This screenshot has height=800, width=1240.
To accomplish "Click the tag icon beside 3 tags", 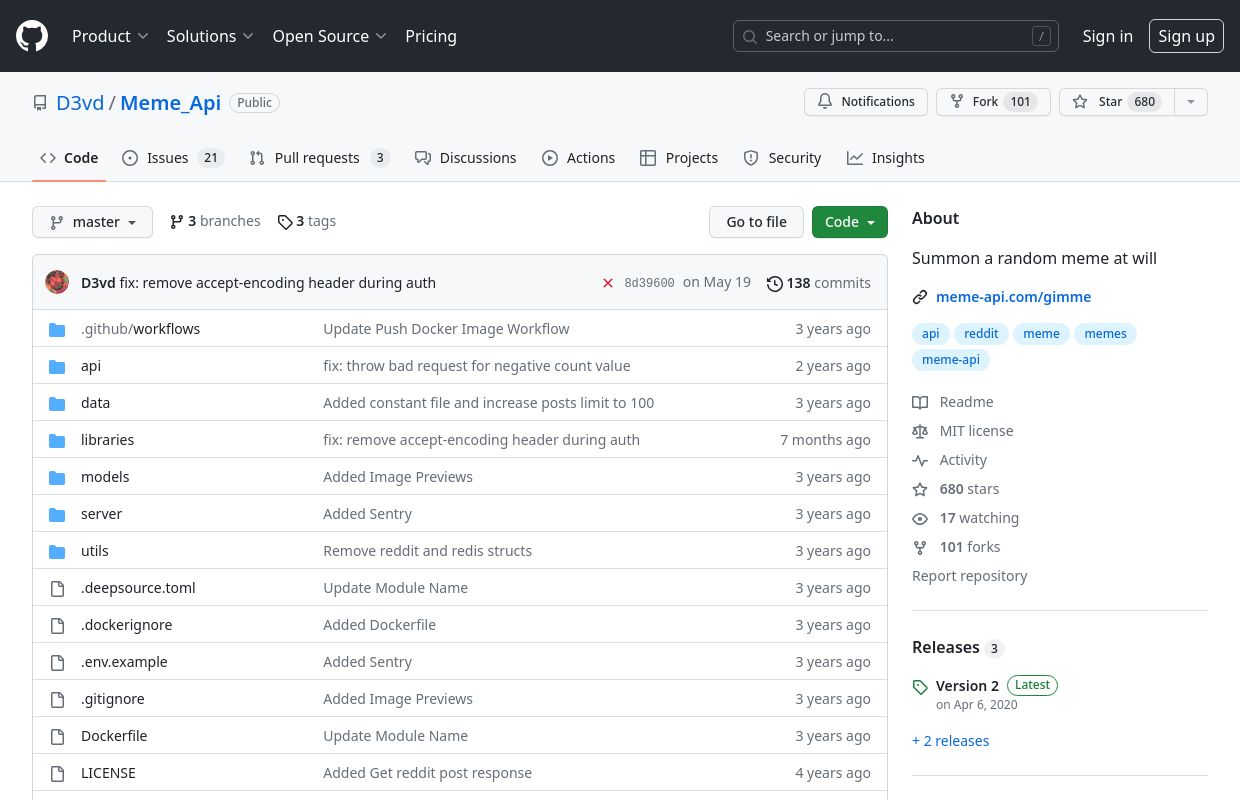I will tap(285, 222).
